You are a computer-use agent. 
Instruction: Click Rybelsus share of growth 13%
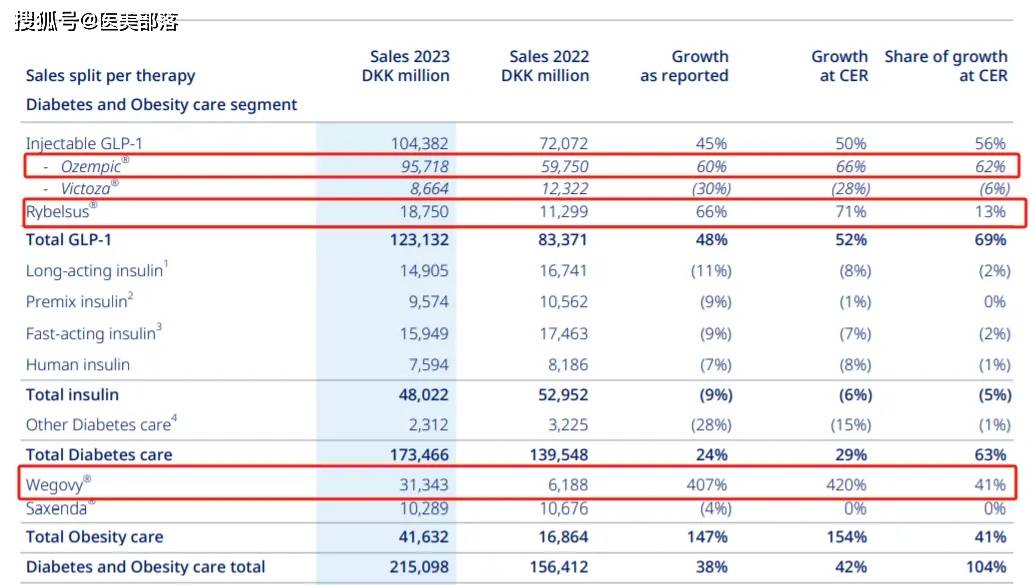point(990,211)
